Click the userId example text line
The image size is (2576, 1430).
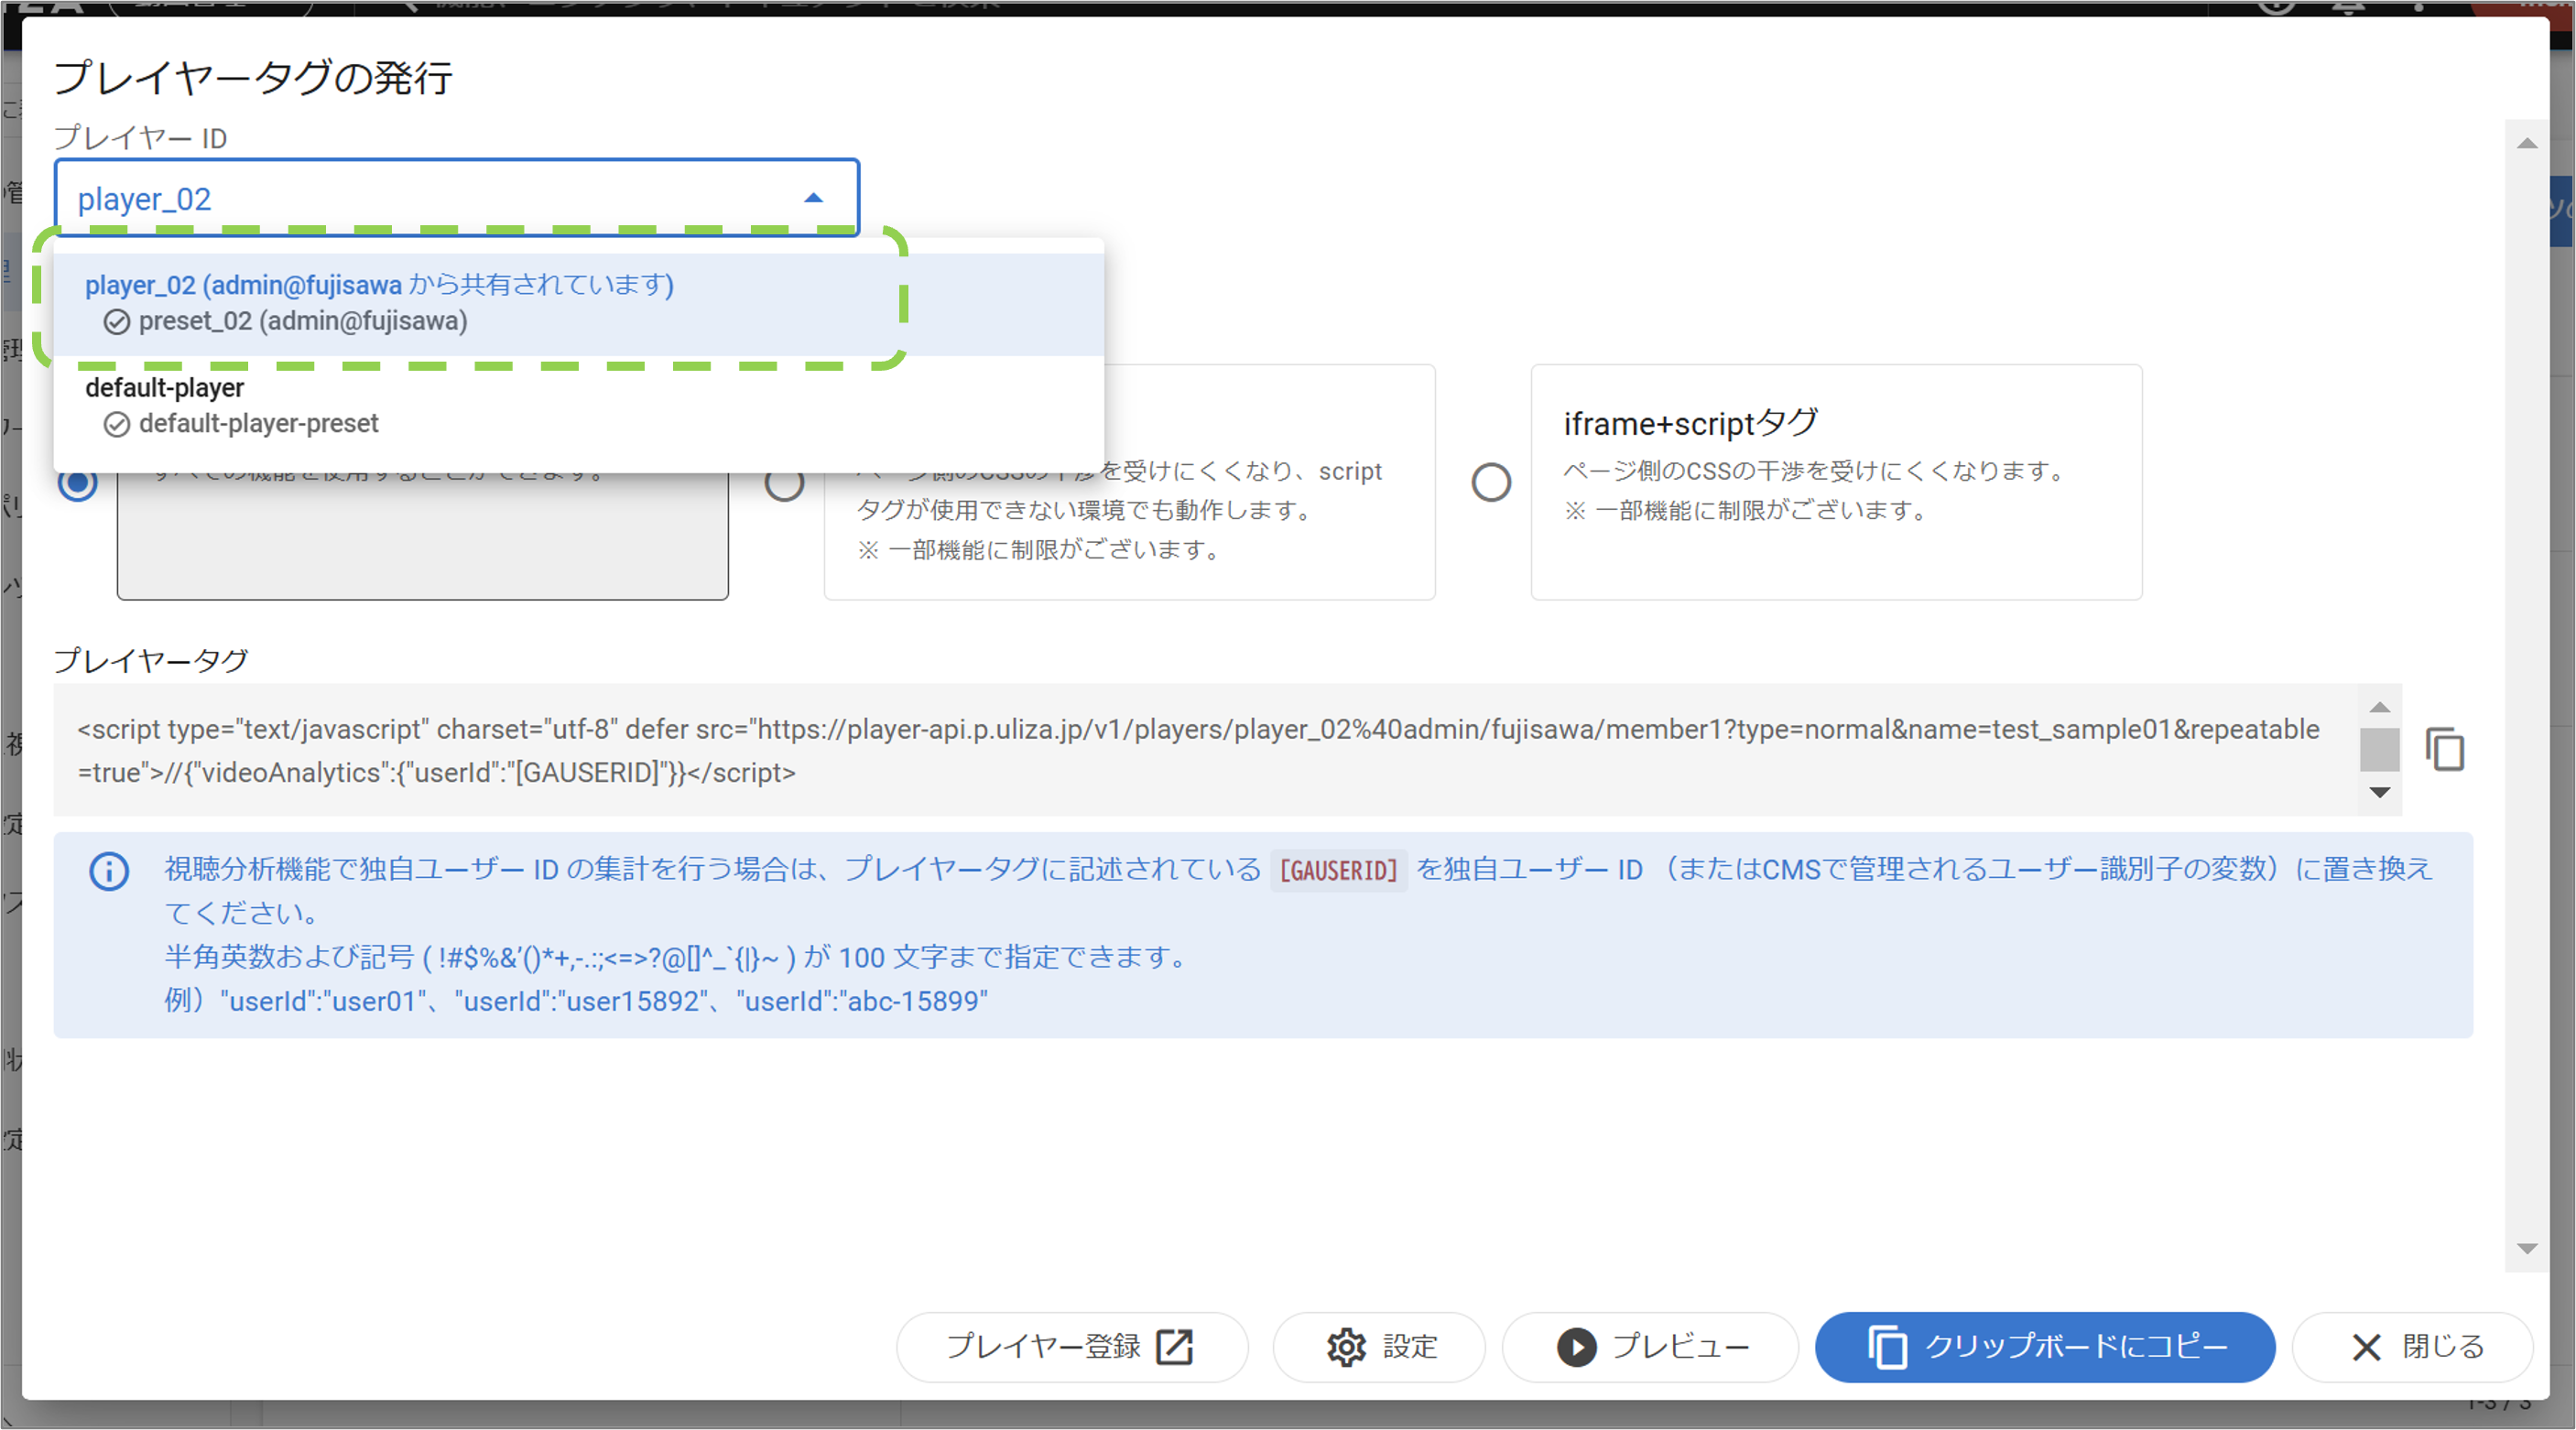[x=576, y=1001]
